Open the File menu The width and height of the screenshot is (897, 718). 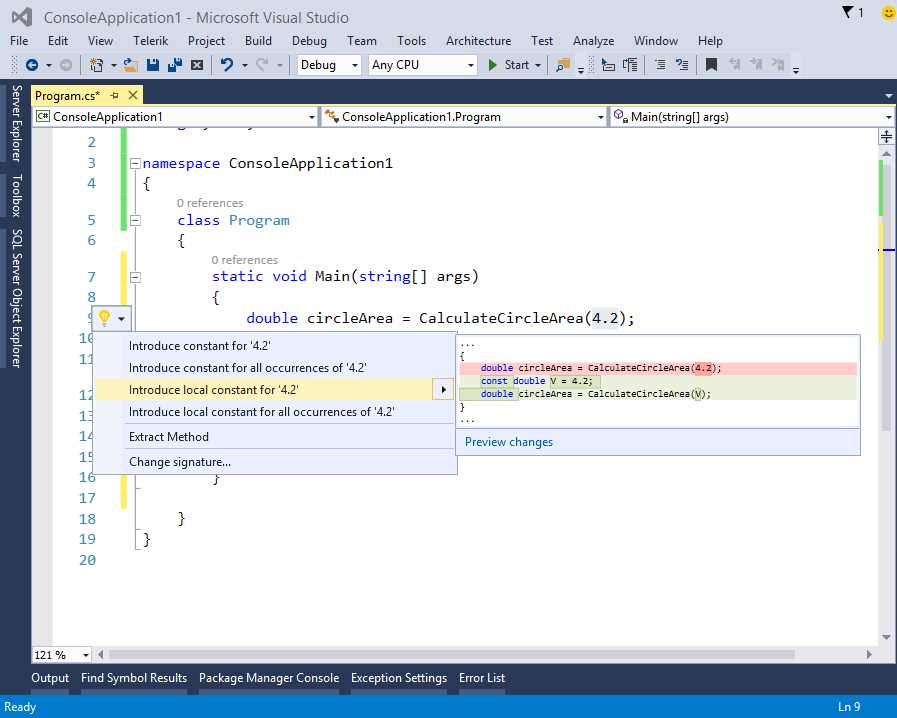pos(19,41)
